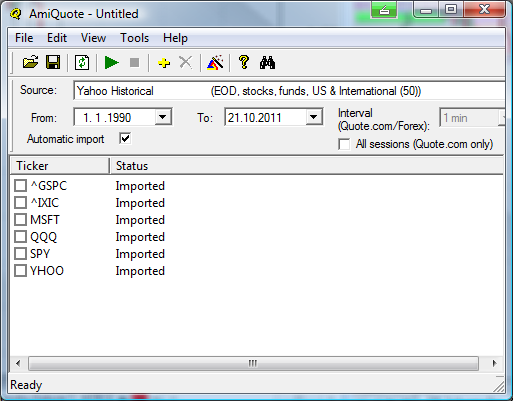Viewport: 513px width, 401px height.
Task: Enable All sessions (Quote.com only) checkbox
Action: point(344,144)
